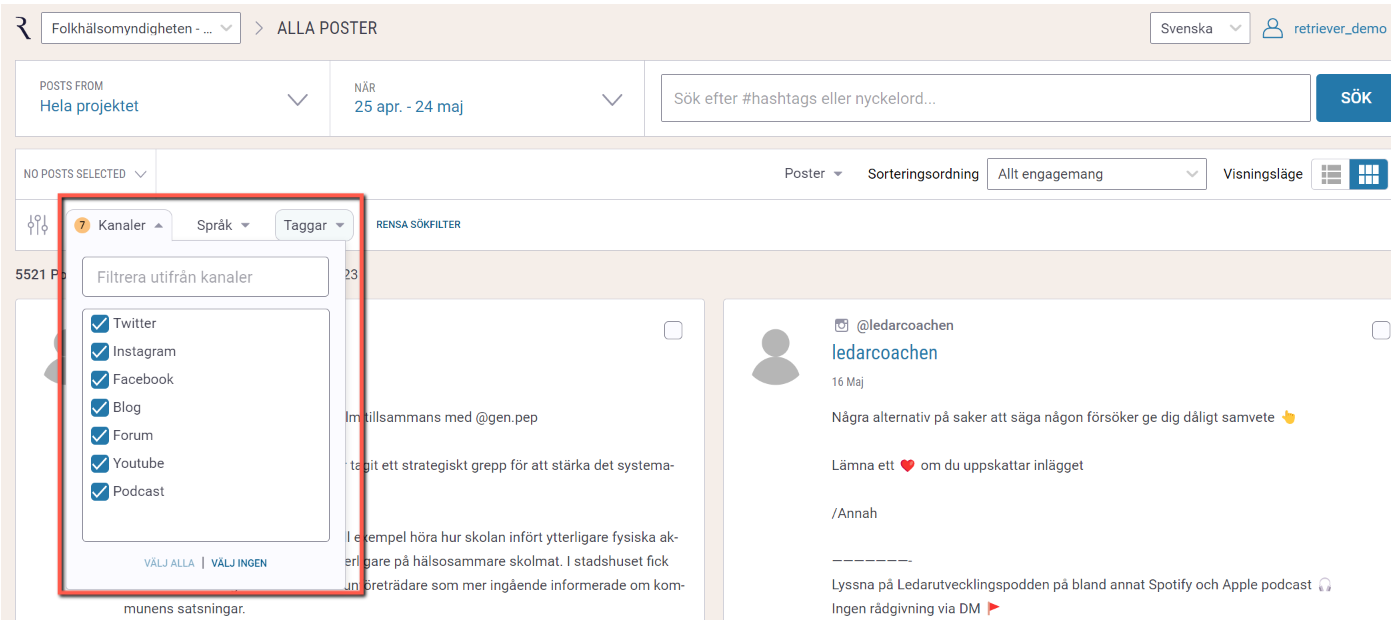Click the '16 Maj' post date
This screenshot has width=1391, height=624.
pyautogui.click(x=848, y=382)
